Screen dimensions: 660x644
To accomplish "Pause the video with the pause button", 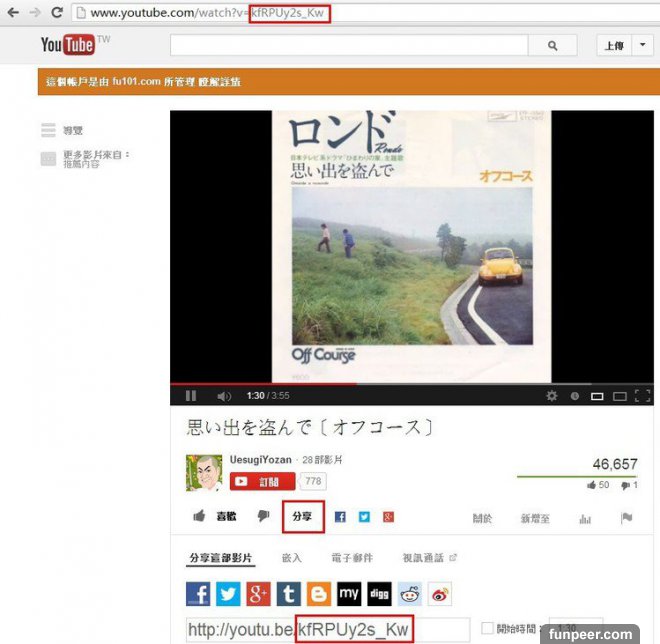I will click(x=190, y=396).
